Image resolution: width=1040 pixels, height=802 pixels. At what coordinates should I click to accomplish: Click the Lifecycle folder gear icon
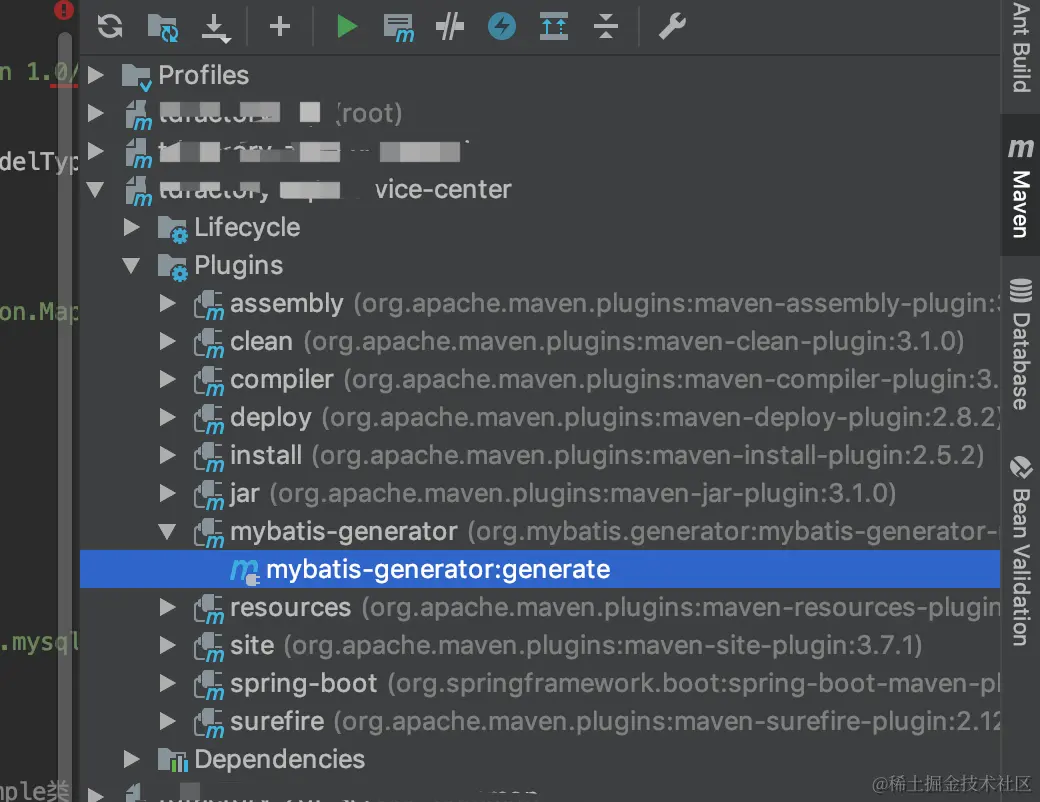pyautogui.click(x=172, y=230)
